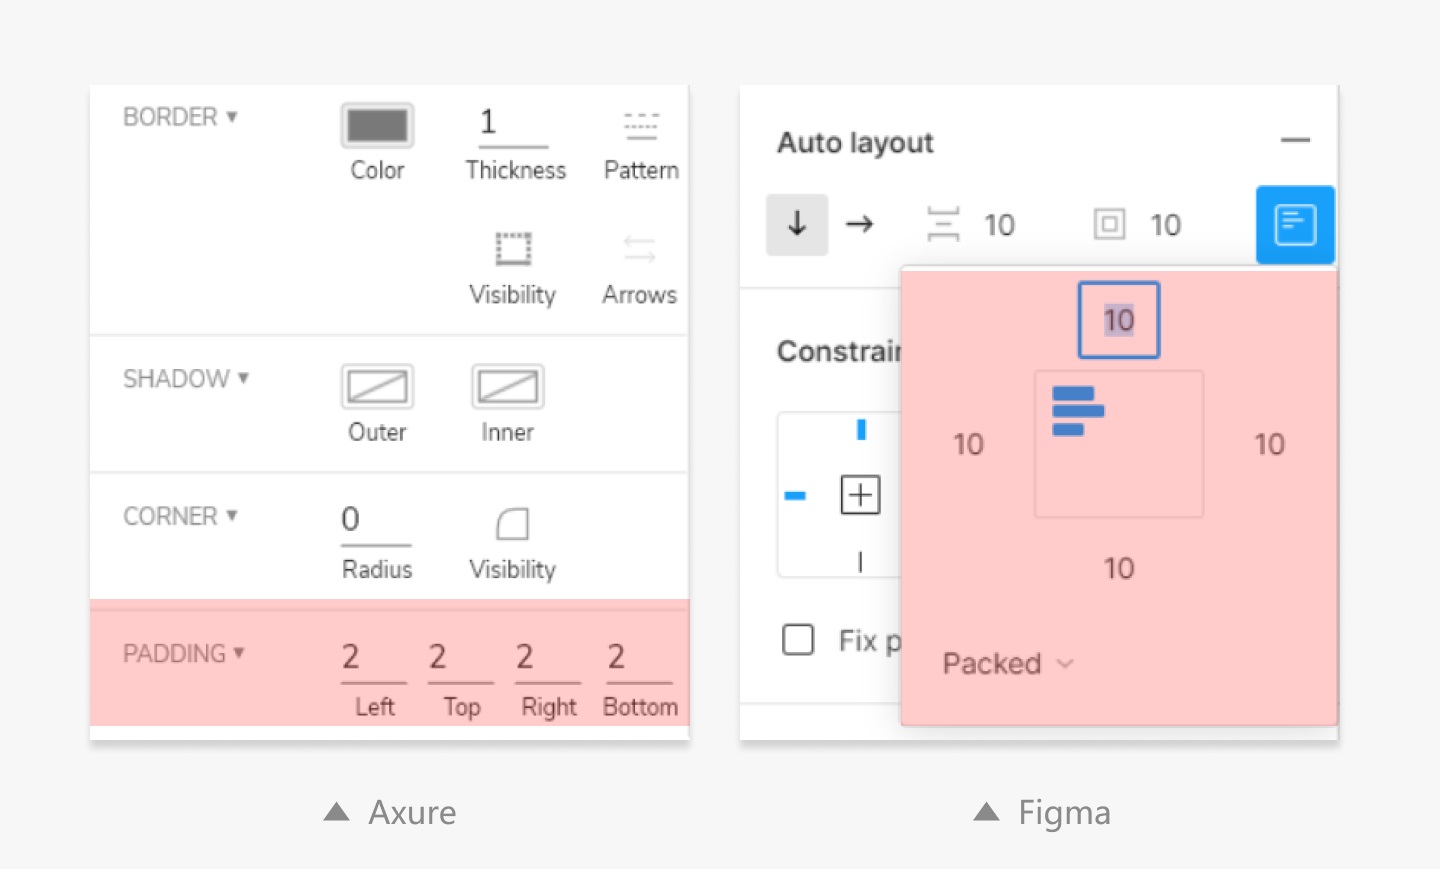Open border Visibility options icon
The image size is (1440, 869).
[x=513, y=248]
